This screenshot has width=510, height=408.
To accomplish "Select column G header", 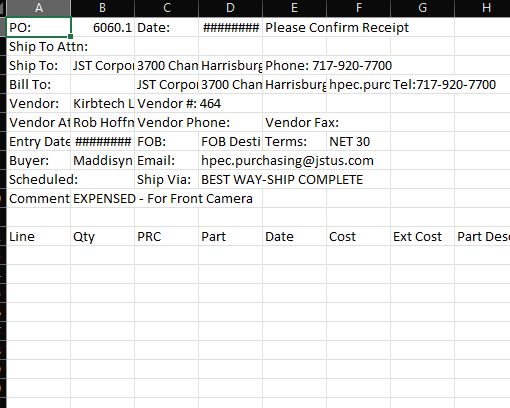I will [x=422, y=8].
